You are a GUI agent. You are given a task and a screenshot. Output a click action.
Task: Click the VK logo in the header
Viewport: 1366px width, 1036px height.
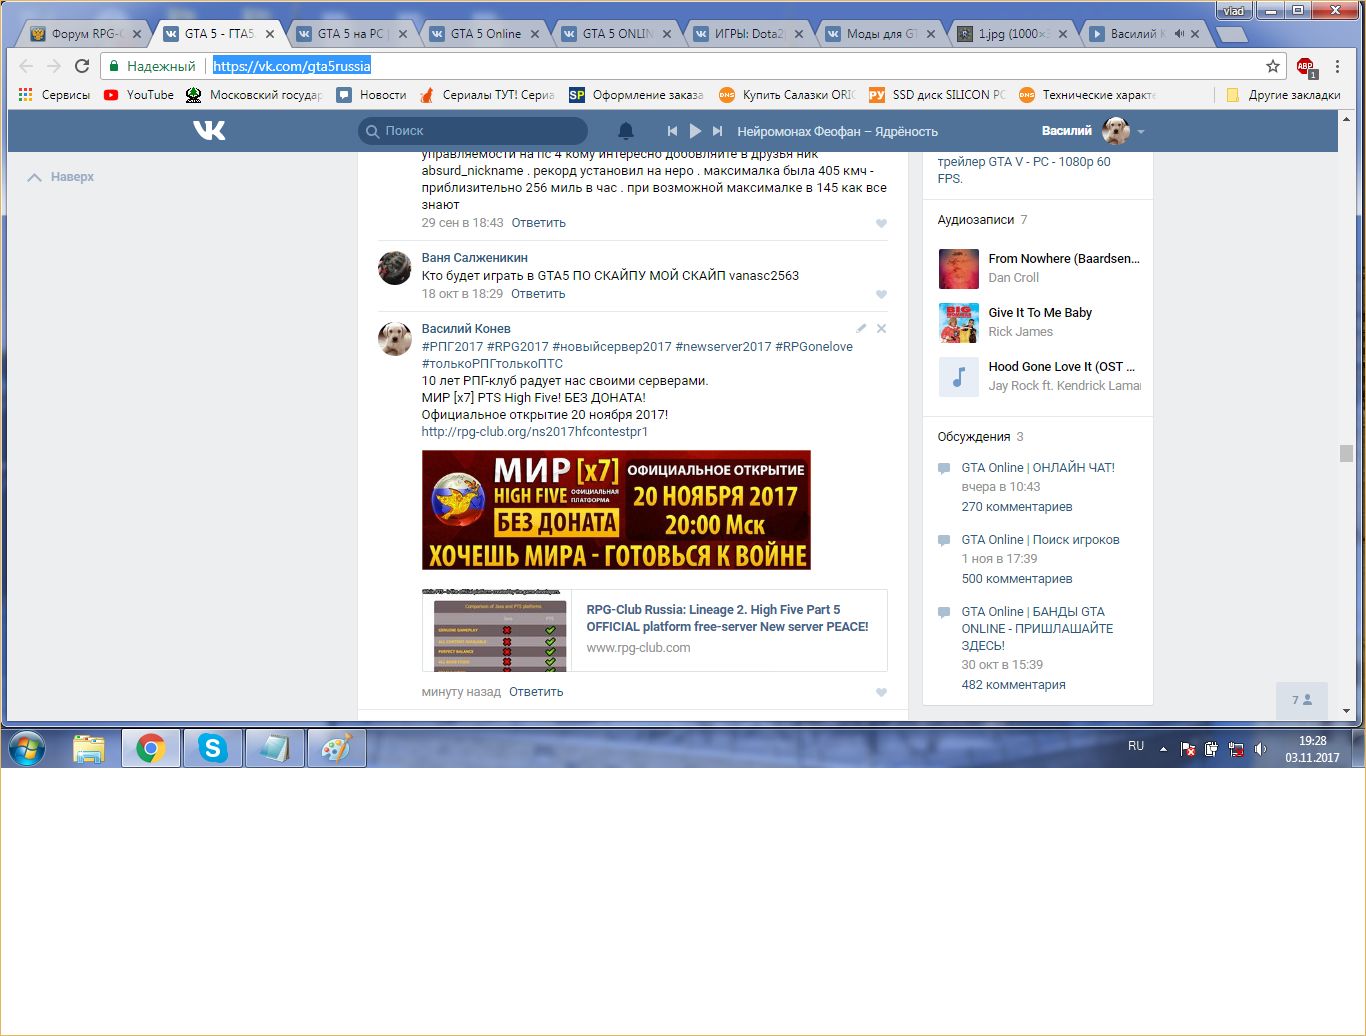tap(209, 130)
